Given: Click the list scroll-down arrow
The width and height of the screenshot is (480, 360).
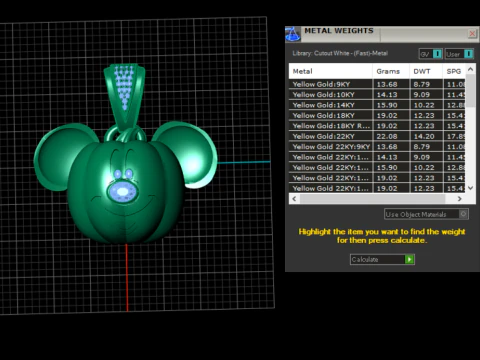Looking at the screenshot, I should [470, 188].
